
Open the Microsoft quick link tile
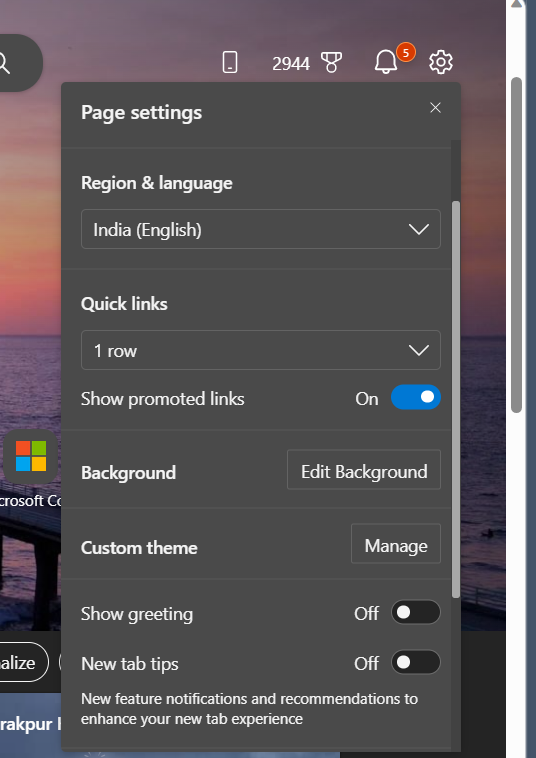(31, 456)
